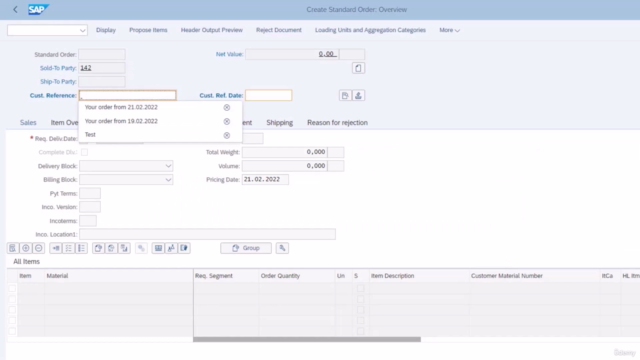Click the grayed-out link icon in item toolbar
The width and height of the screenshot is (640, 360).
141,248
